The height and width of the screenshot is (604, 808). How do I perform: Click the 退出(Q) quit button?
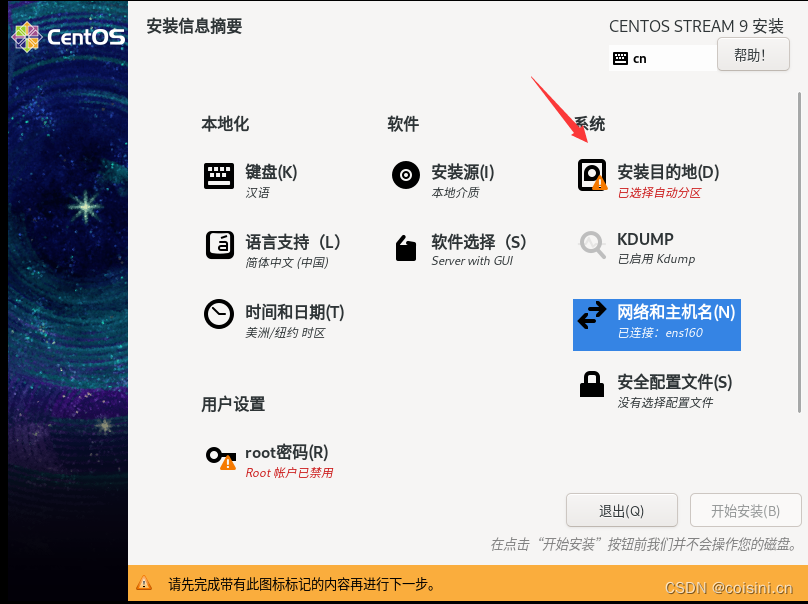[621, 510]
